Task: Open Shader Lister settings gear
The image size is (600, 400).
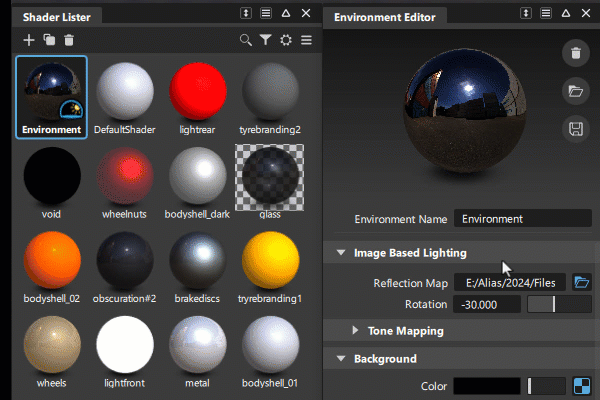Action: pyautogui.click(x=286, y=40)
